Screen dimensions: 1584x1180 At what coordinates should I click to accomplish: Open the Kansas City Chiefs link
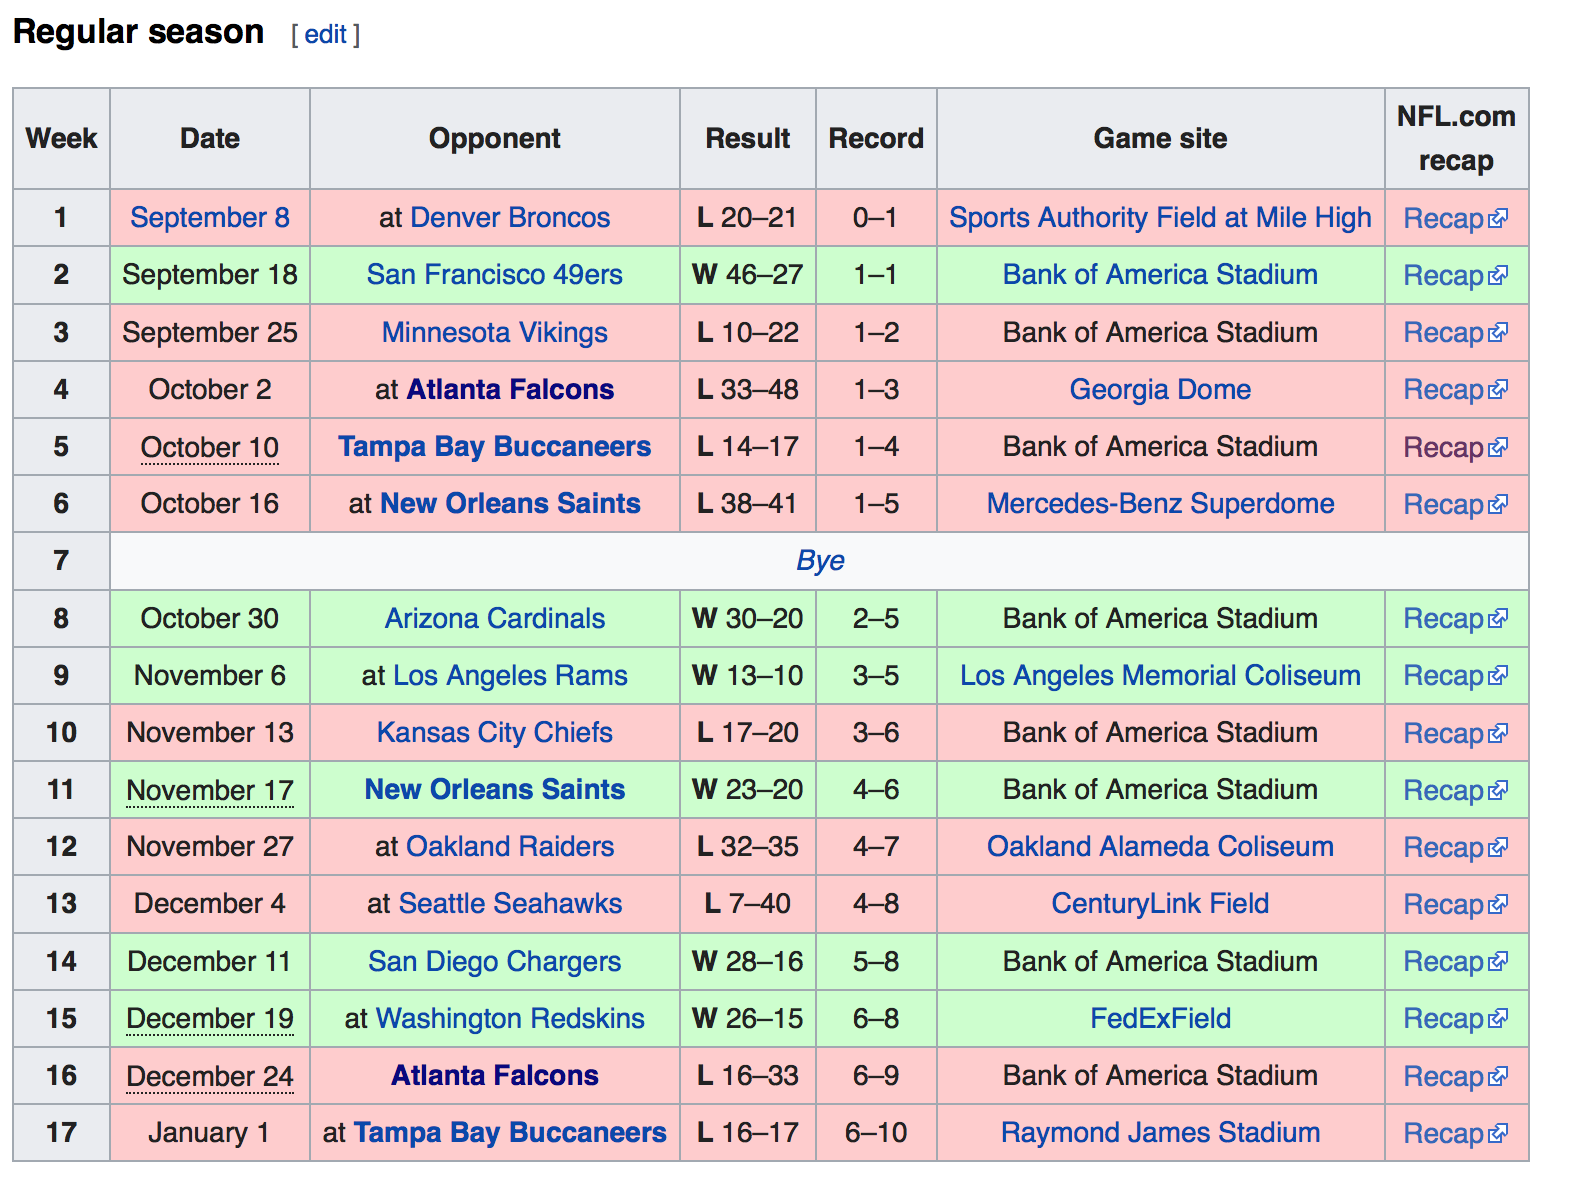tap(494, 733)
